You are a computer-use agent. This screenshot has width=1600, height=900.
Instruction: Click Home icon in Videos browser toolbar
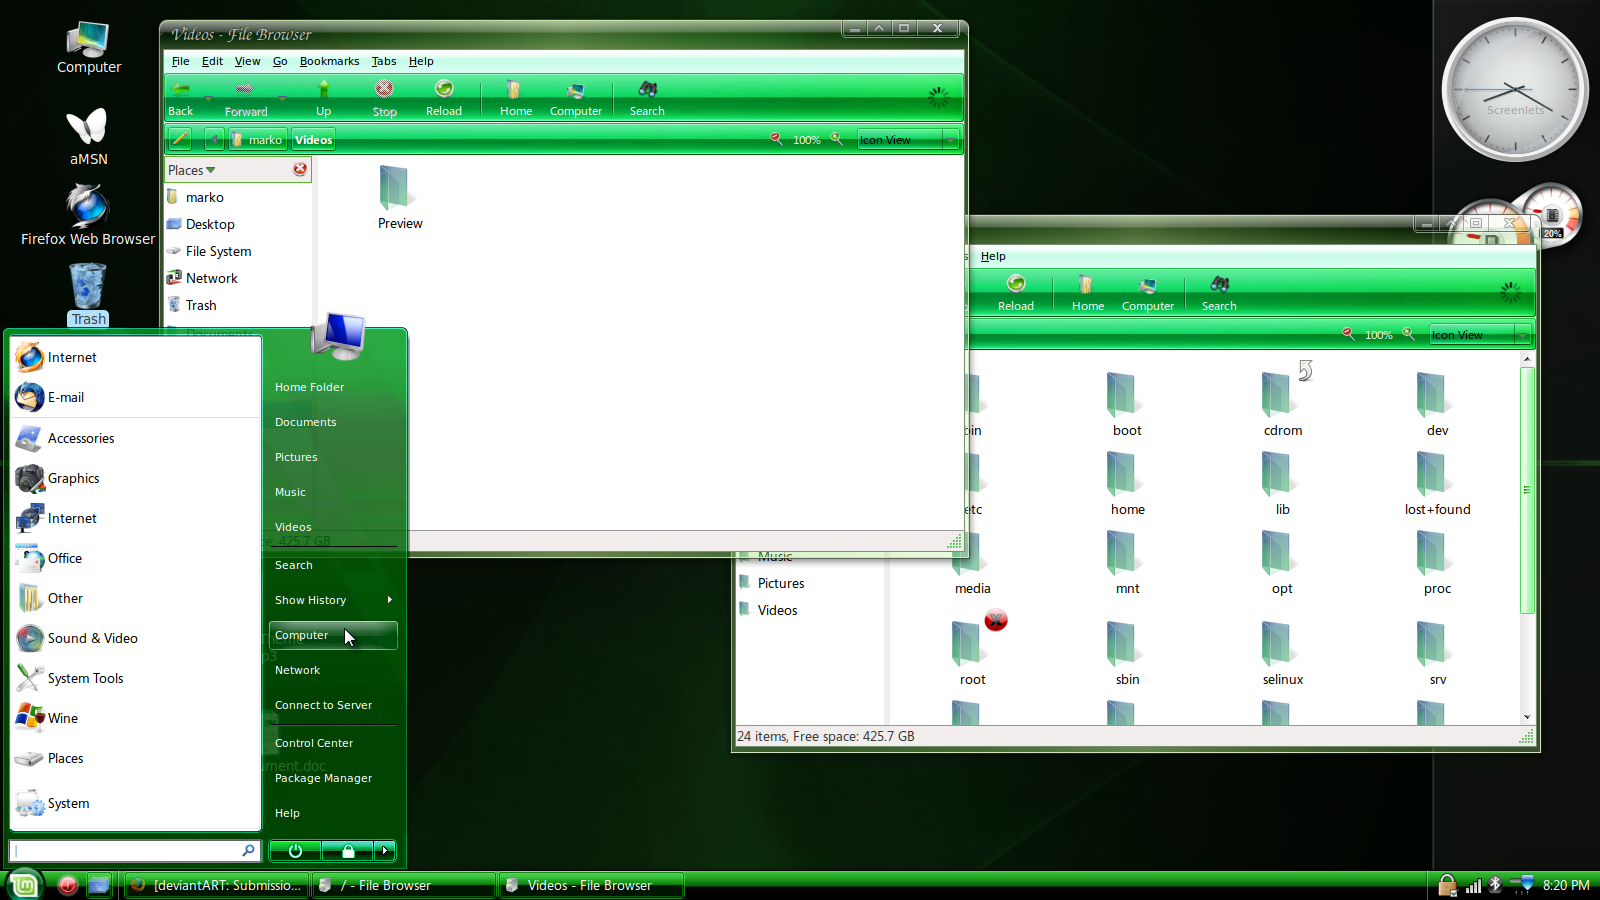[x=514, y=90]
